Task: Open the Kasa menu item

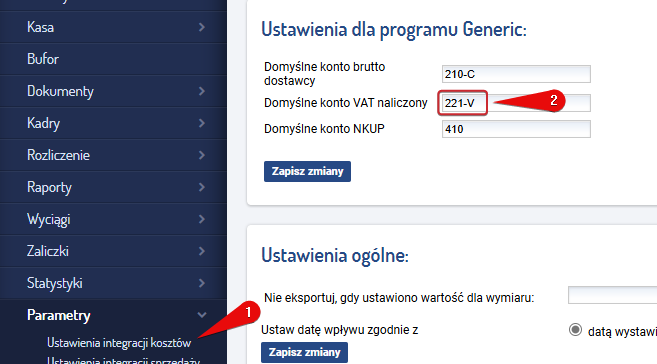Action: coord(113,27)
